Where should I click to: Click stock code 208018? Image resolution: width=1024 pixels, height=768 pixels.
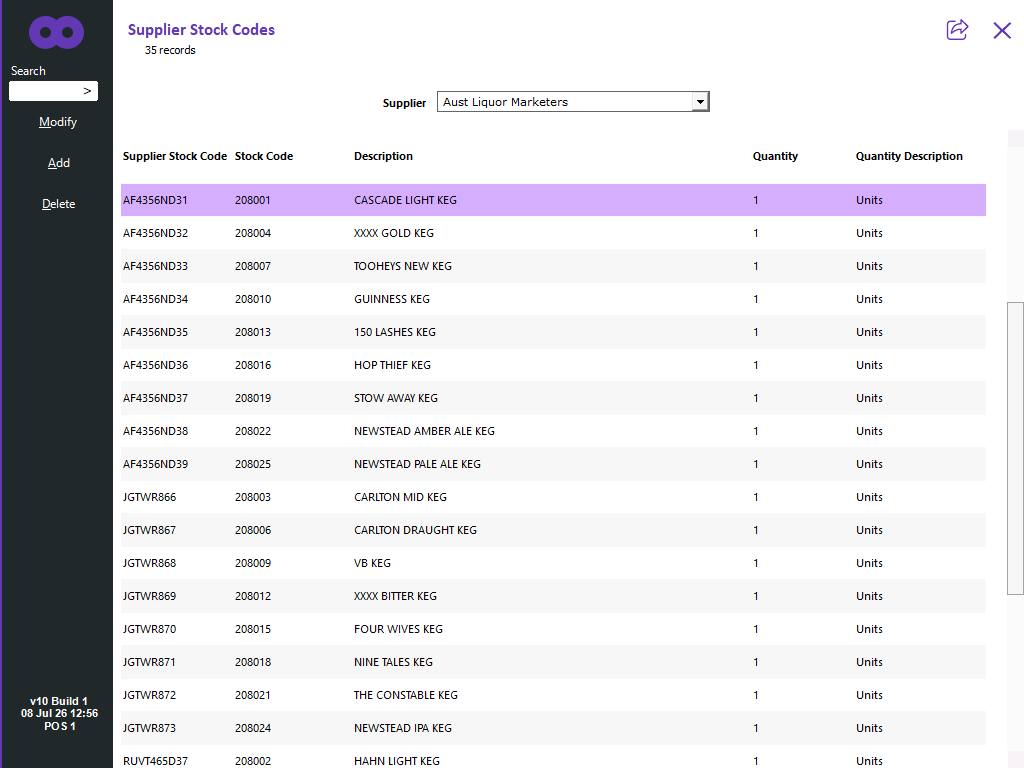point(253,662)
